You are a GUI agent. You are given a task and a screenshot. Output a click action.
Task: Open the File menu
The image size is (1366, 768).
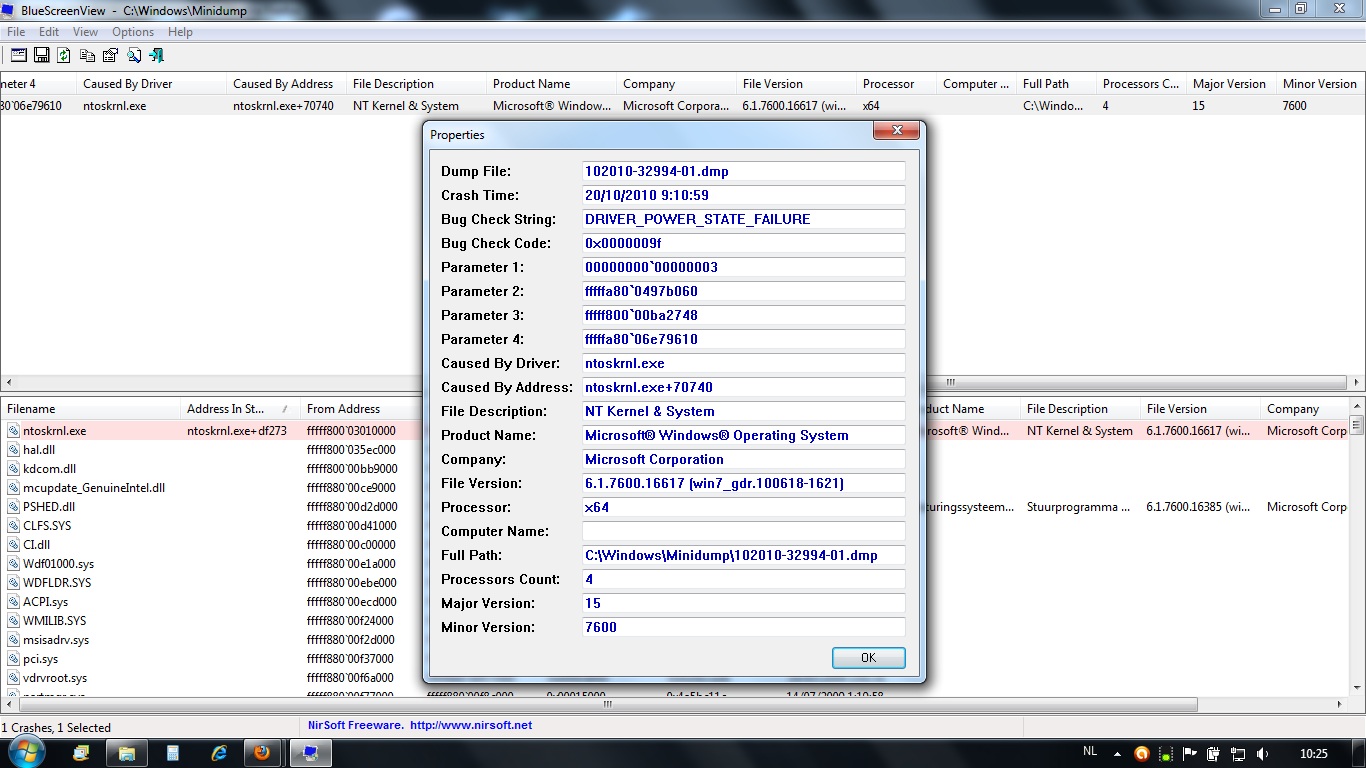pyautogui.click(x=16, y=32)
